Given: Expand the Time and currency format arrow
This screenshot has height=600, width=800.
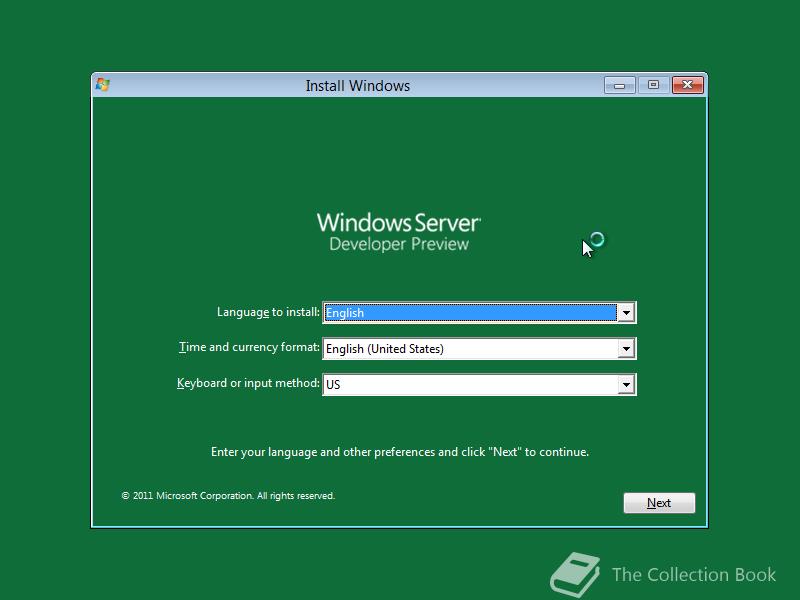Looking at the screenshot, I should 626,349.
